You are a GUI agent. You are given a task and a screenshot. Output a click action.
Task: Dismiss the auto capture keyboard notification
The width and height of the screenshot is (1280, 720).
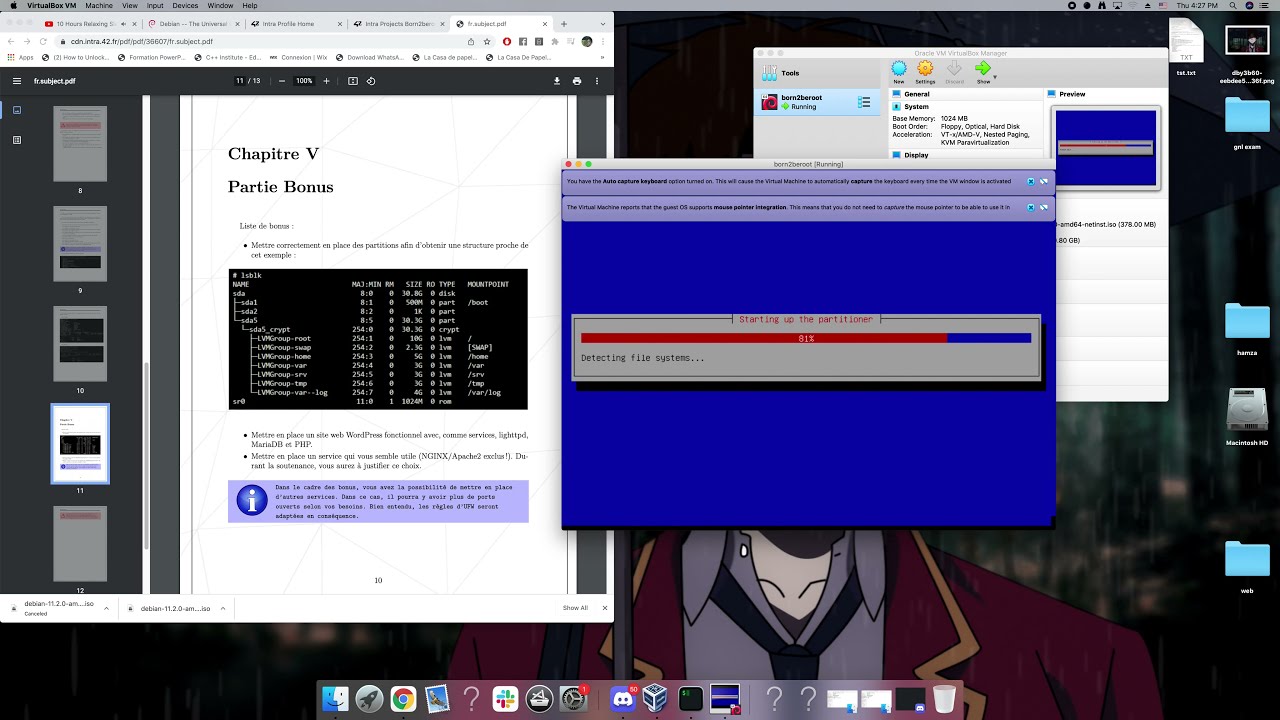tap(1031, 181)
